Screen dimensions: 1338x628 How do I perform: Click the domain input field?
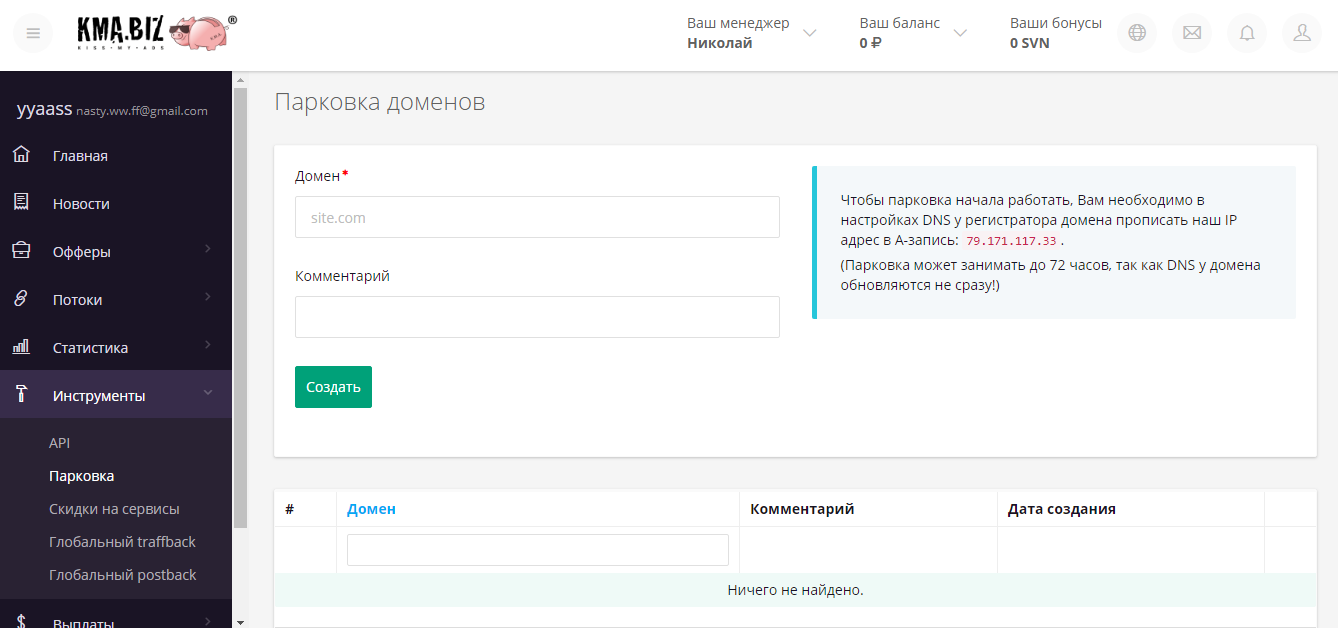pos(537,217)
